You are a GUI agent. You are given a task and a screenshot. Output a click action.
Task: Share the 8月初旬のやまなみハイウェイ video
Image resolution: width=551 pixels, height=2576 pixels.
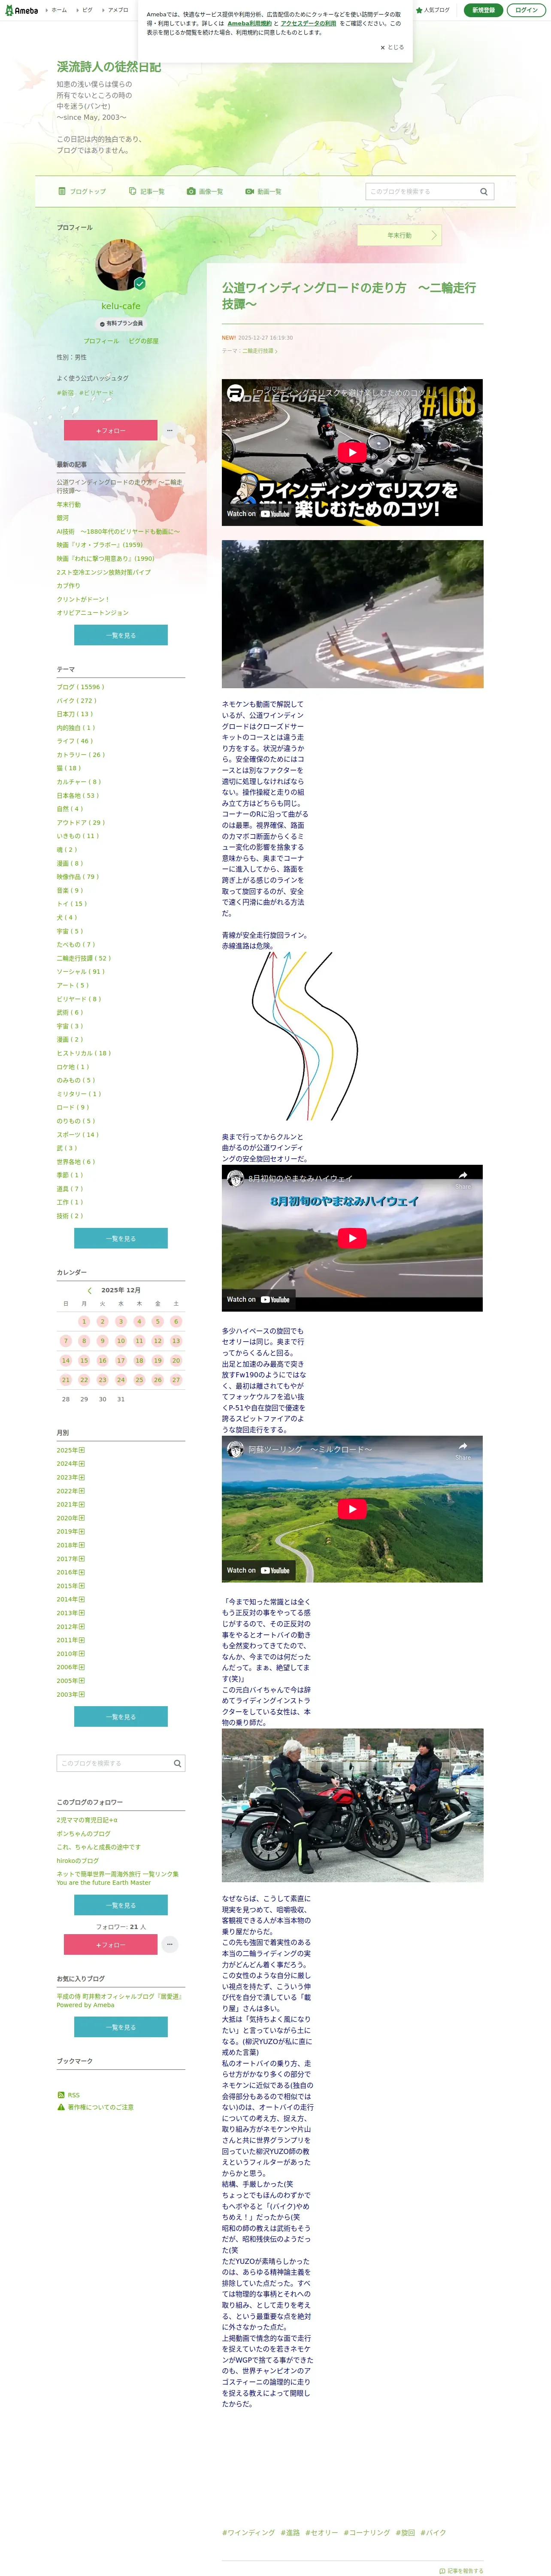[463, 1178]
